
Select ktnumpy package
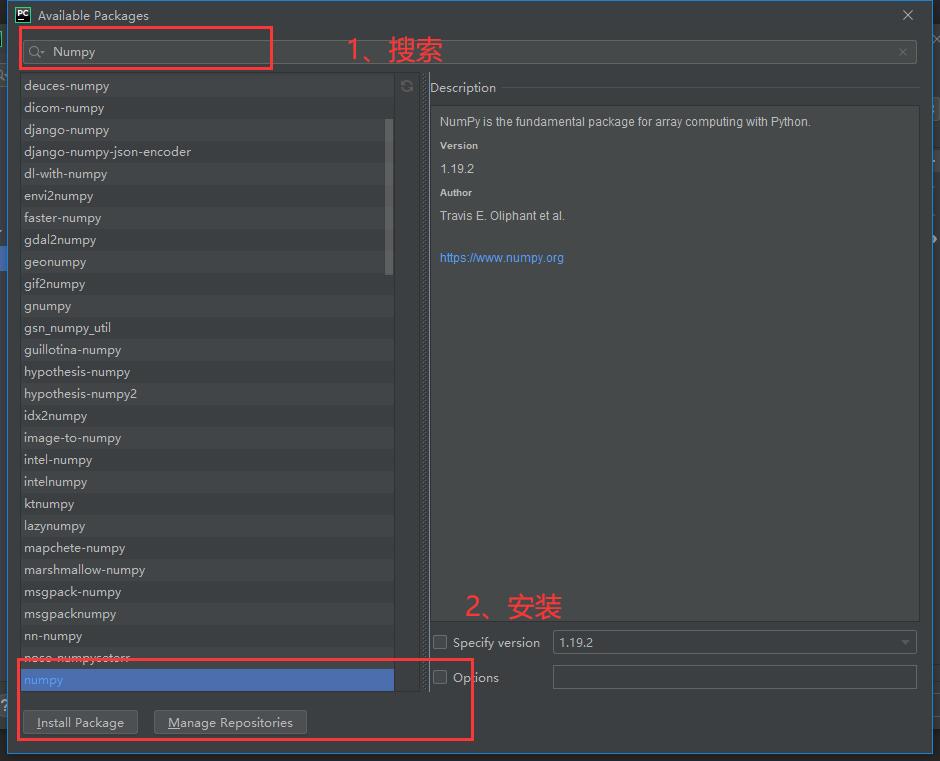click(x=207, y=504)
